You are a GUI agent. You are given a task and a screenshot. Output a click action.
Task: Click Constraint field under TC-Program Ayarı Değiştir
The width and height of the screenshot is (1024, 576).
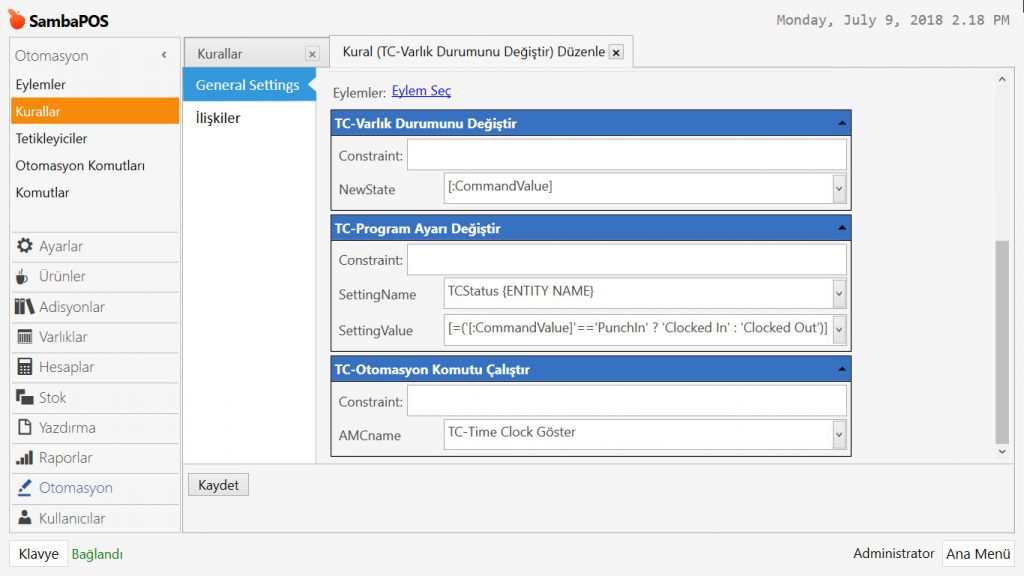click(x=627, y=260)
